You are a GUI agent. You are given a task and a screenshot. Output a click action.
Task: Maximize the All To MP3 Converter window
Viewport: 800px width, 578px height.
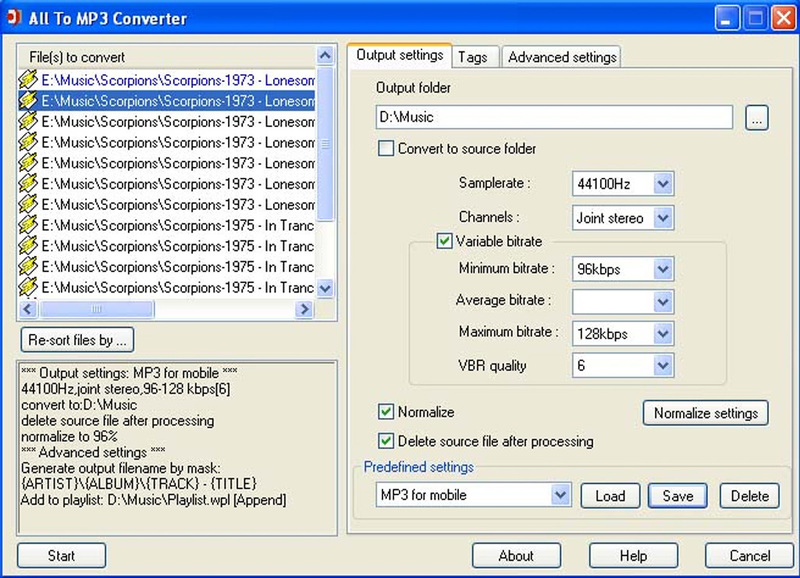[x=755, y=18]
